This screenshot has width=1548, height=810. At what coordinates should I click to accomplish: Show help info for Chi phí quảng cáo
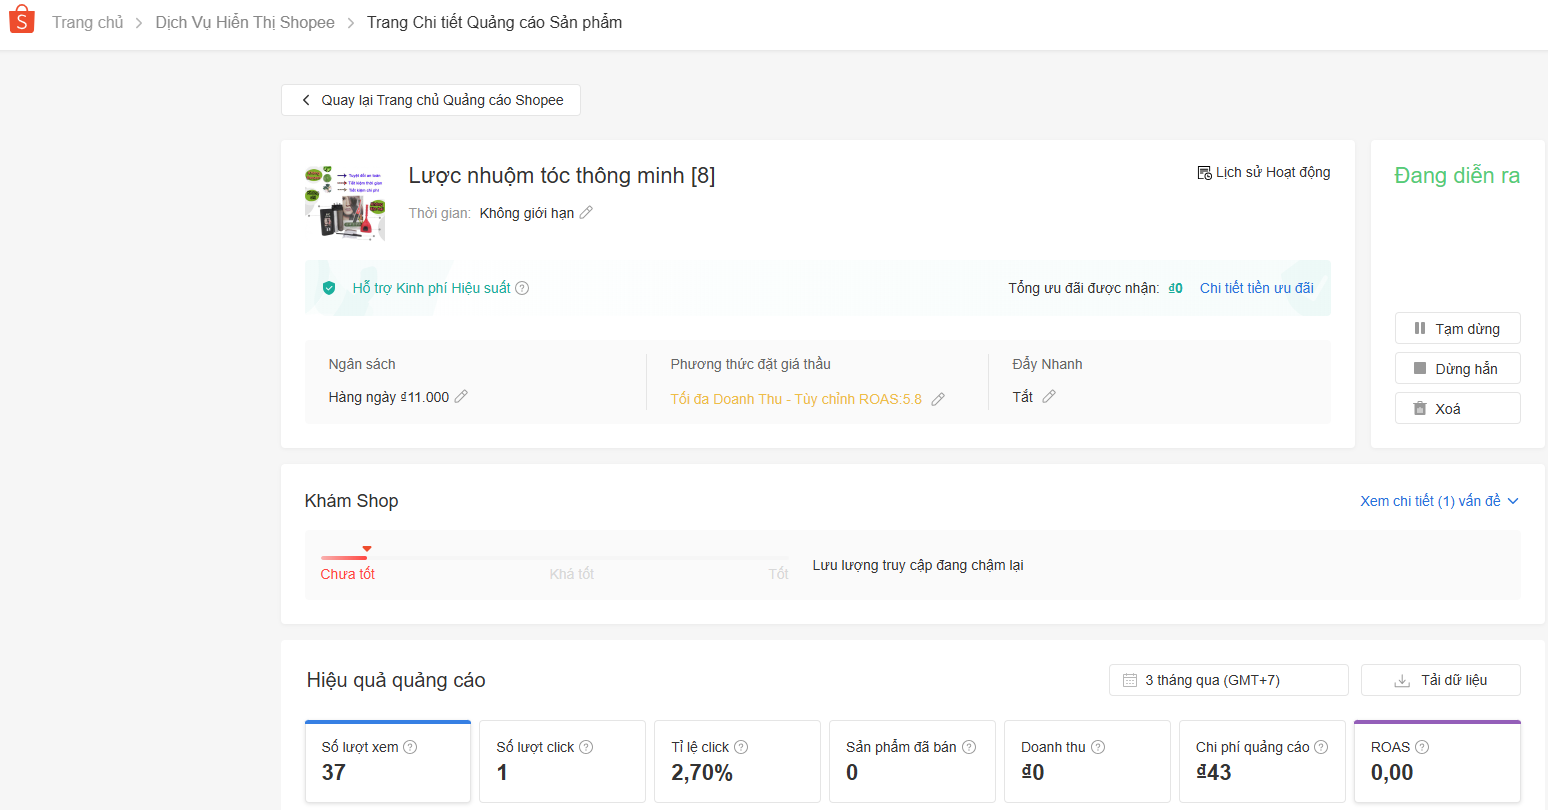[x=1321, y=747]
